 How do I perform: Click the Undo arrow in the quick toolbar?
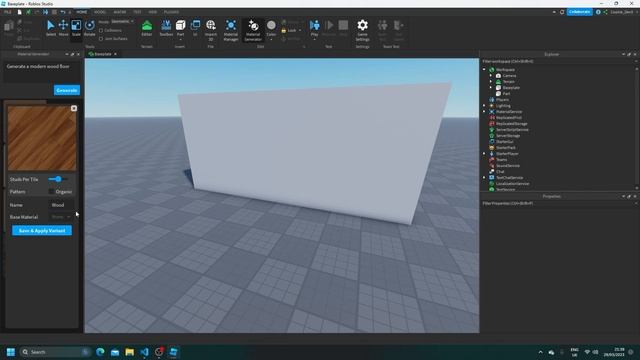[62, 12]
